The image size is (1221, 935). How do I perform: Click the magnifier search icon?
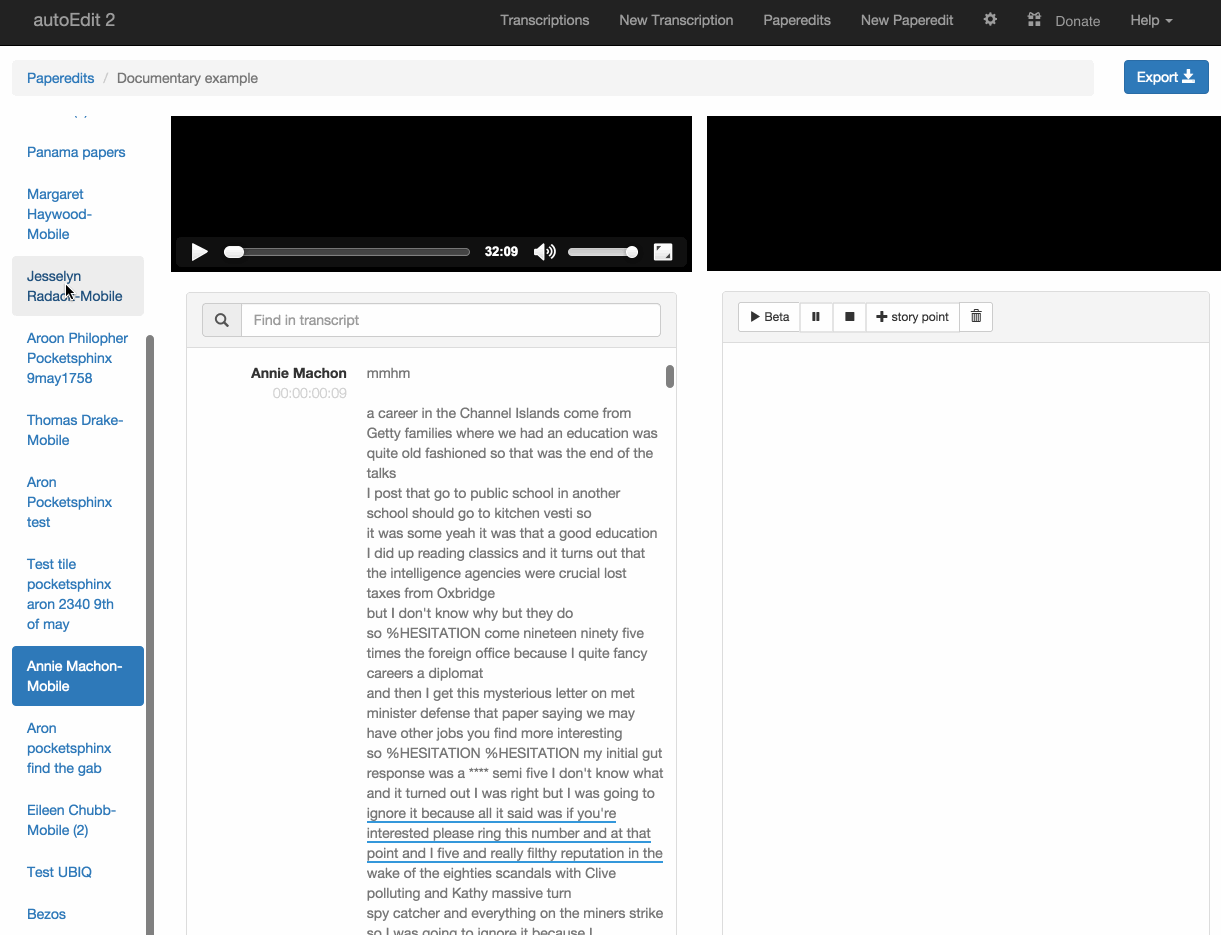point(222,320)
